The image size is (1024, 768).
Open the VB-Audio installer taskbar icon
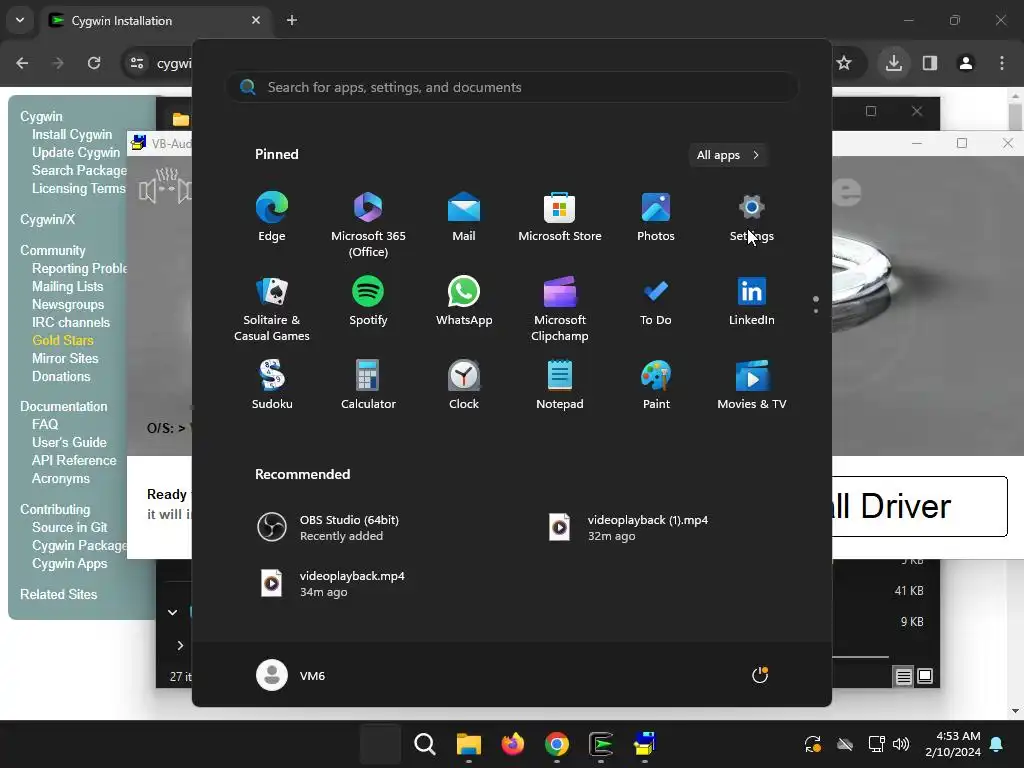(645, 744)
